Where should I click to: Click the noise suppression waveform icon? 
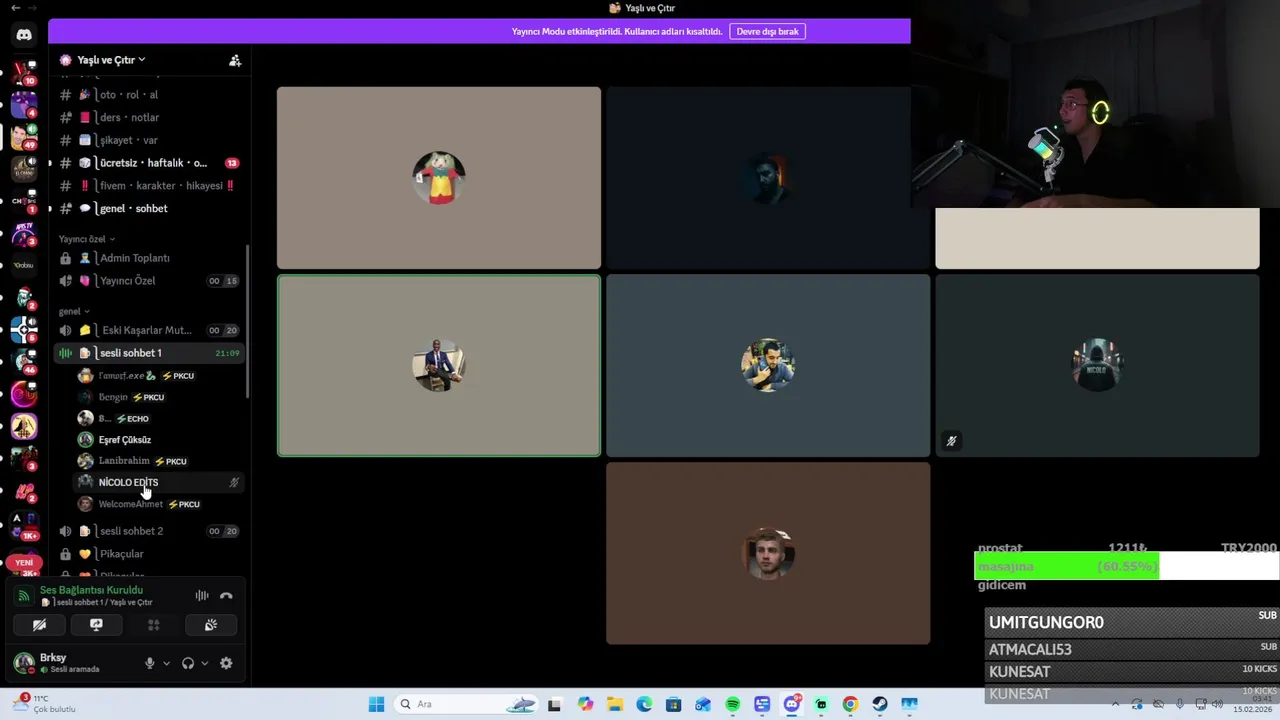(202, 596)
